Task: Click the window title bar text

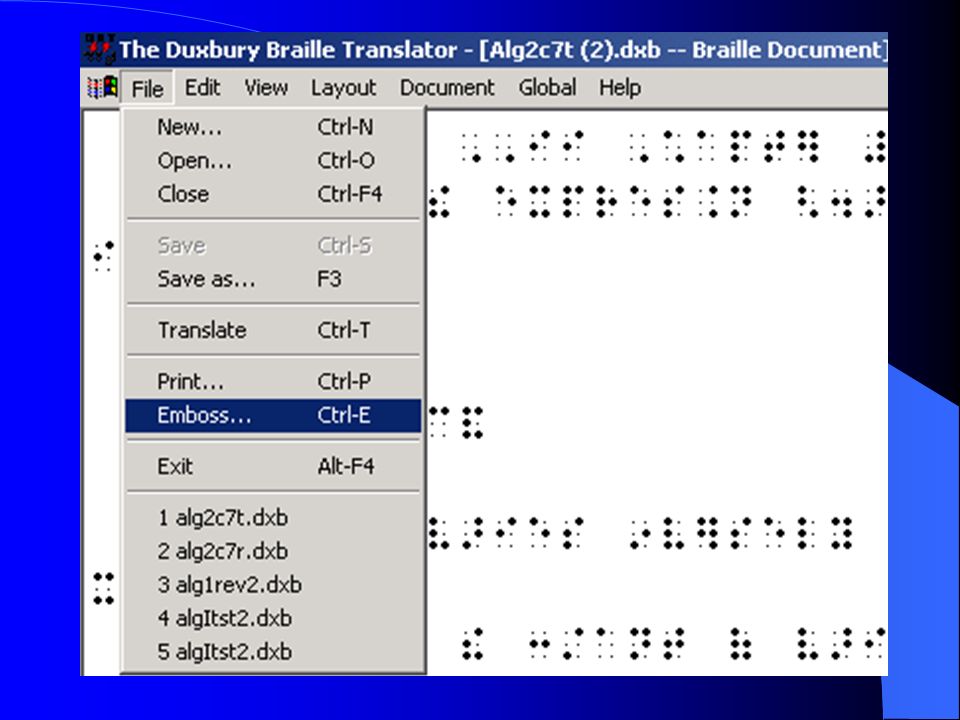Action: coord(502,50)
